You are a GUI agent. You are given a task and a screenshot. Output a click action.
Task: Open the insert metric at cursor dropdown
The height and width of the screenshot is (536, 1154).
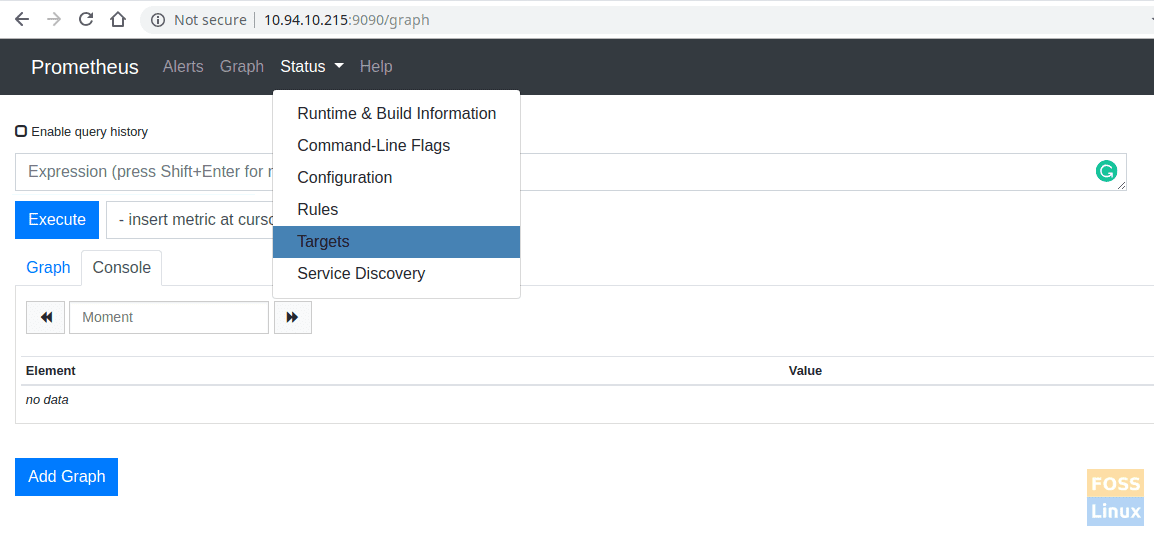coord(190,220)
